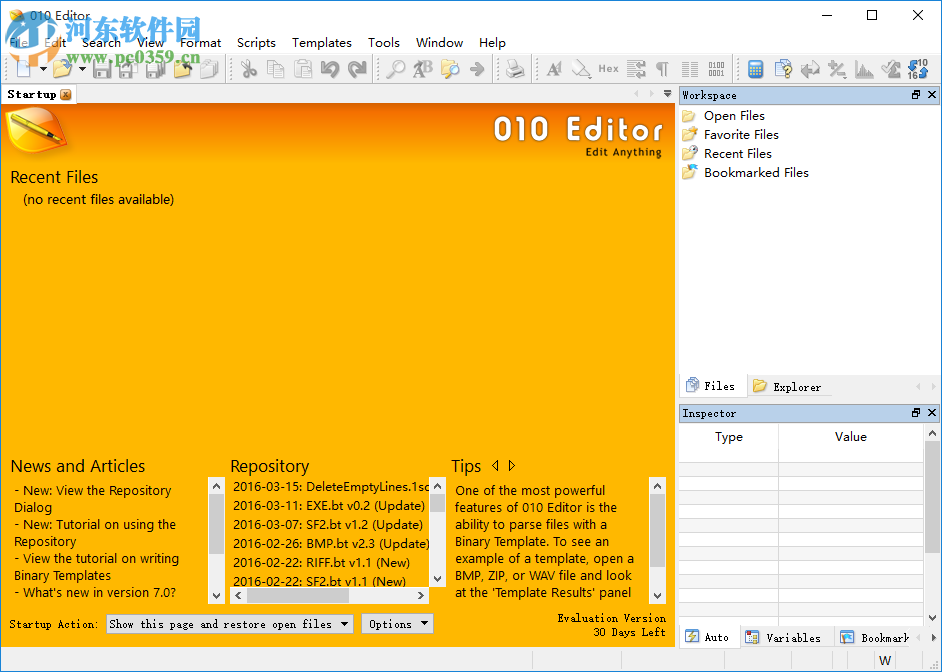Open the File menu

[x=19, y=43]
